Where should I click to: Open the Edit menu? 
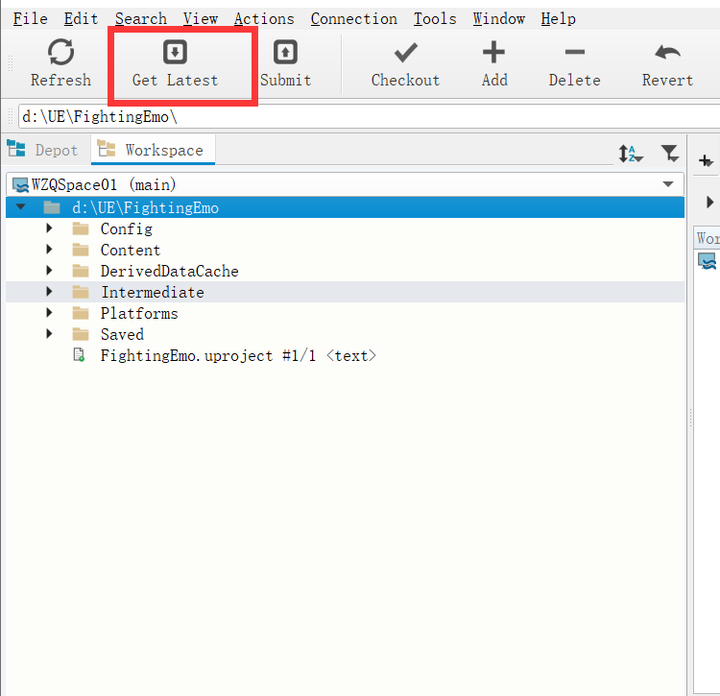[81, 19]
